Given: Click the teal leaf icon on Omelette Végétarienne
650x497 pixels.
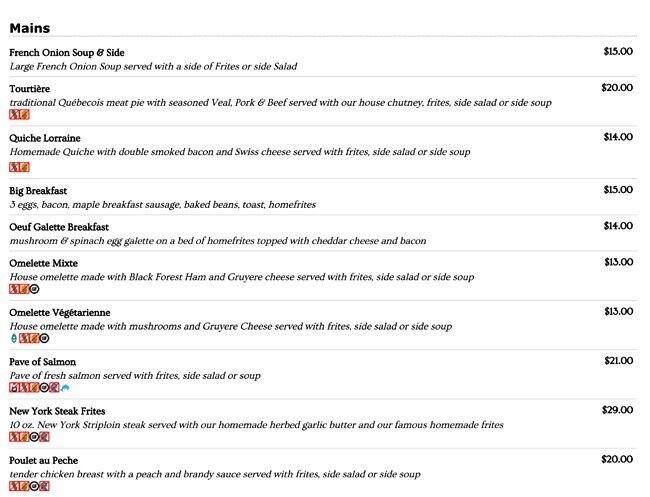Looking at the screenshot, I should 13,339.
